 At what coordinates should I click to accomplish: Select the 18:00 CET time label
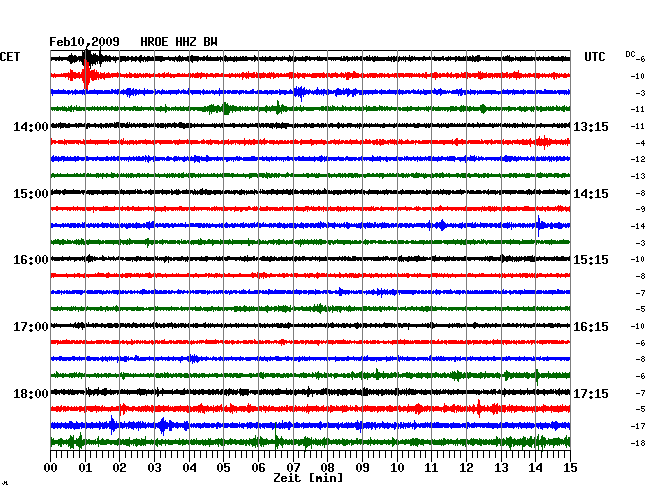(31, 393)
